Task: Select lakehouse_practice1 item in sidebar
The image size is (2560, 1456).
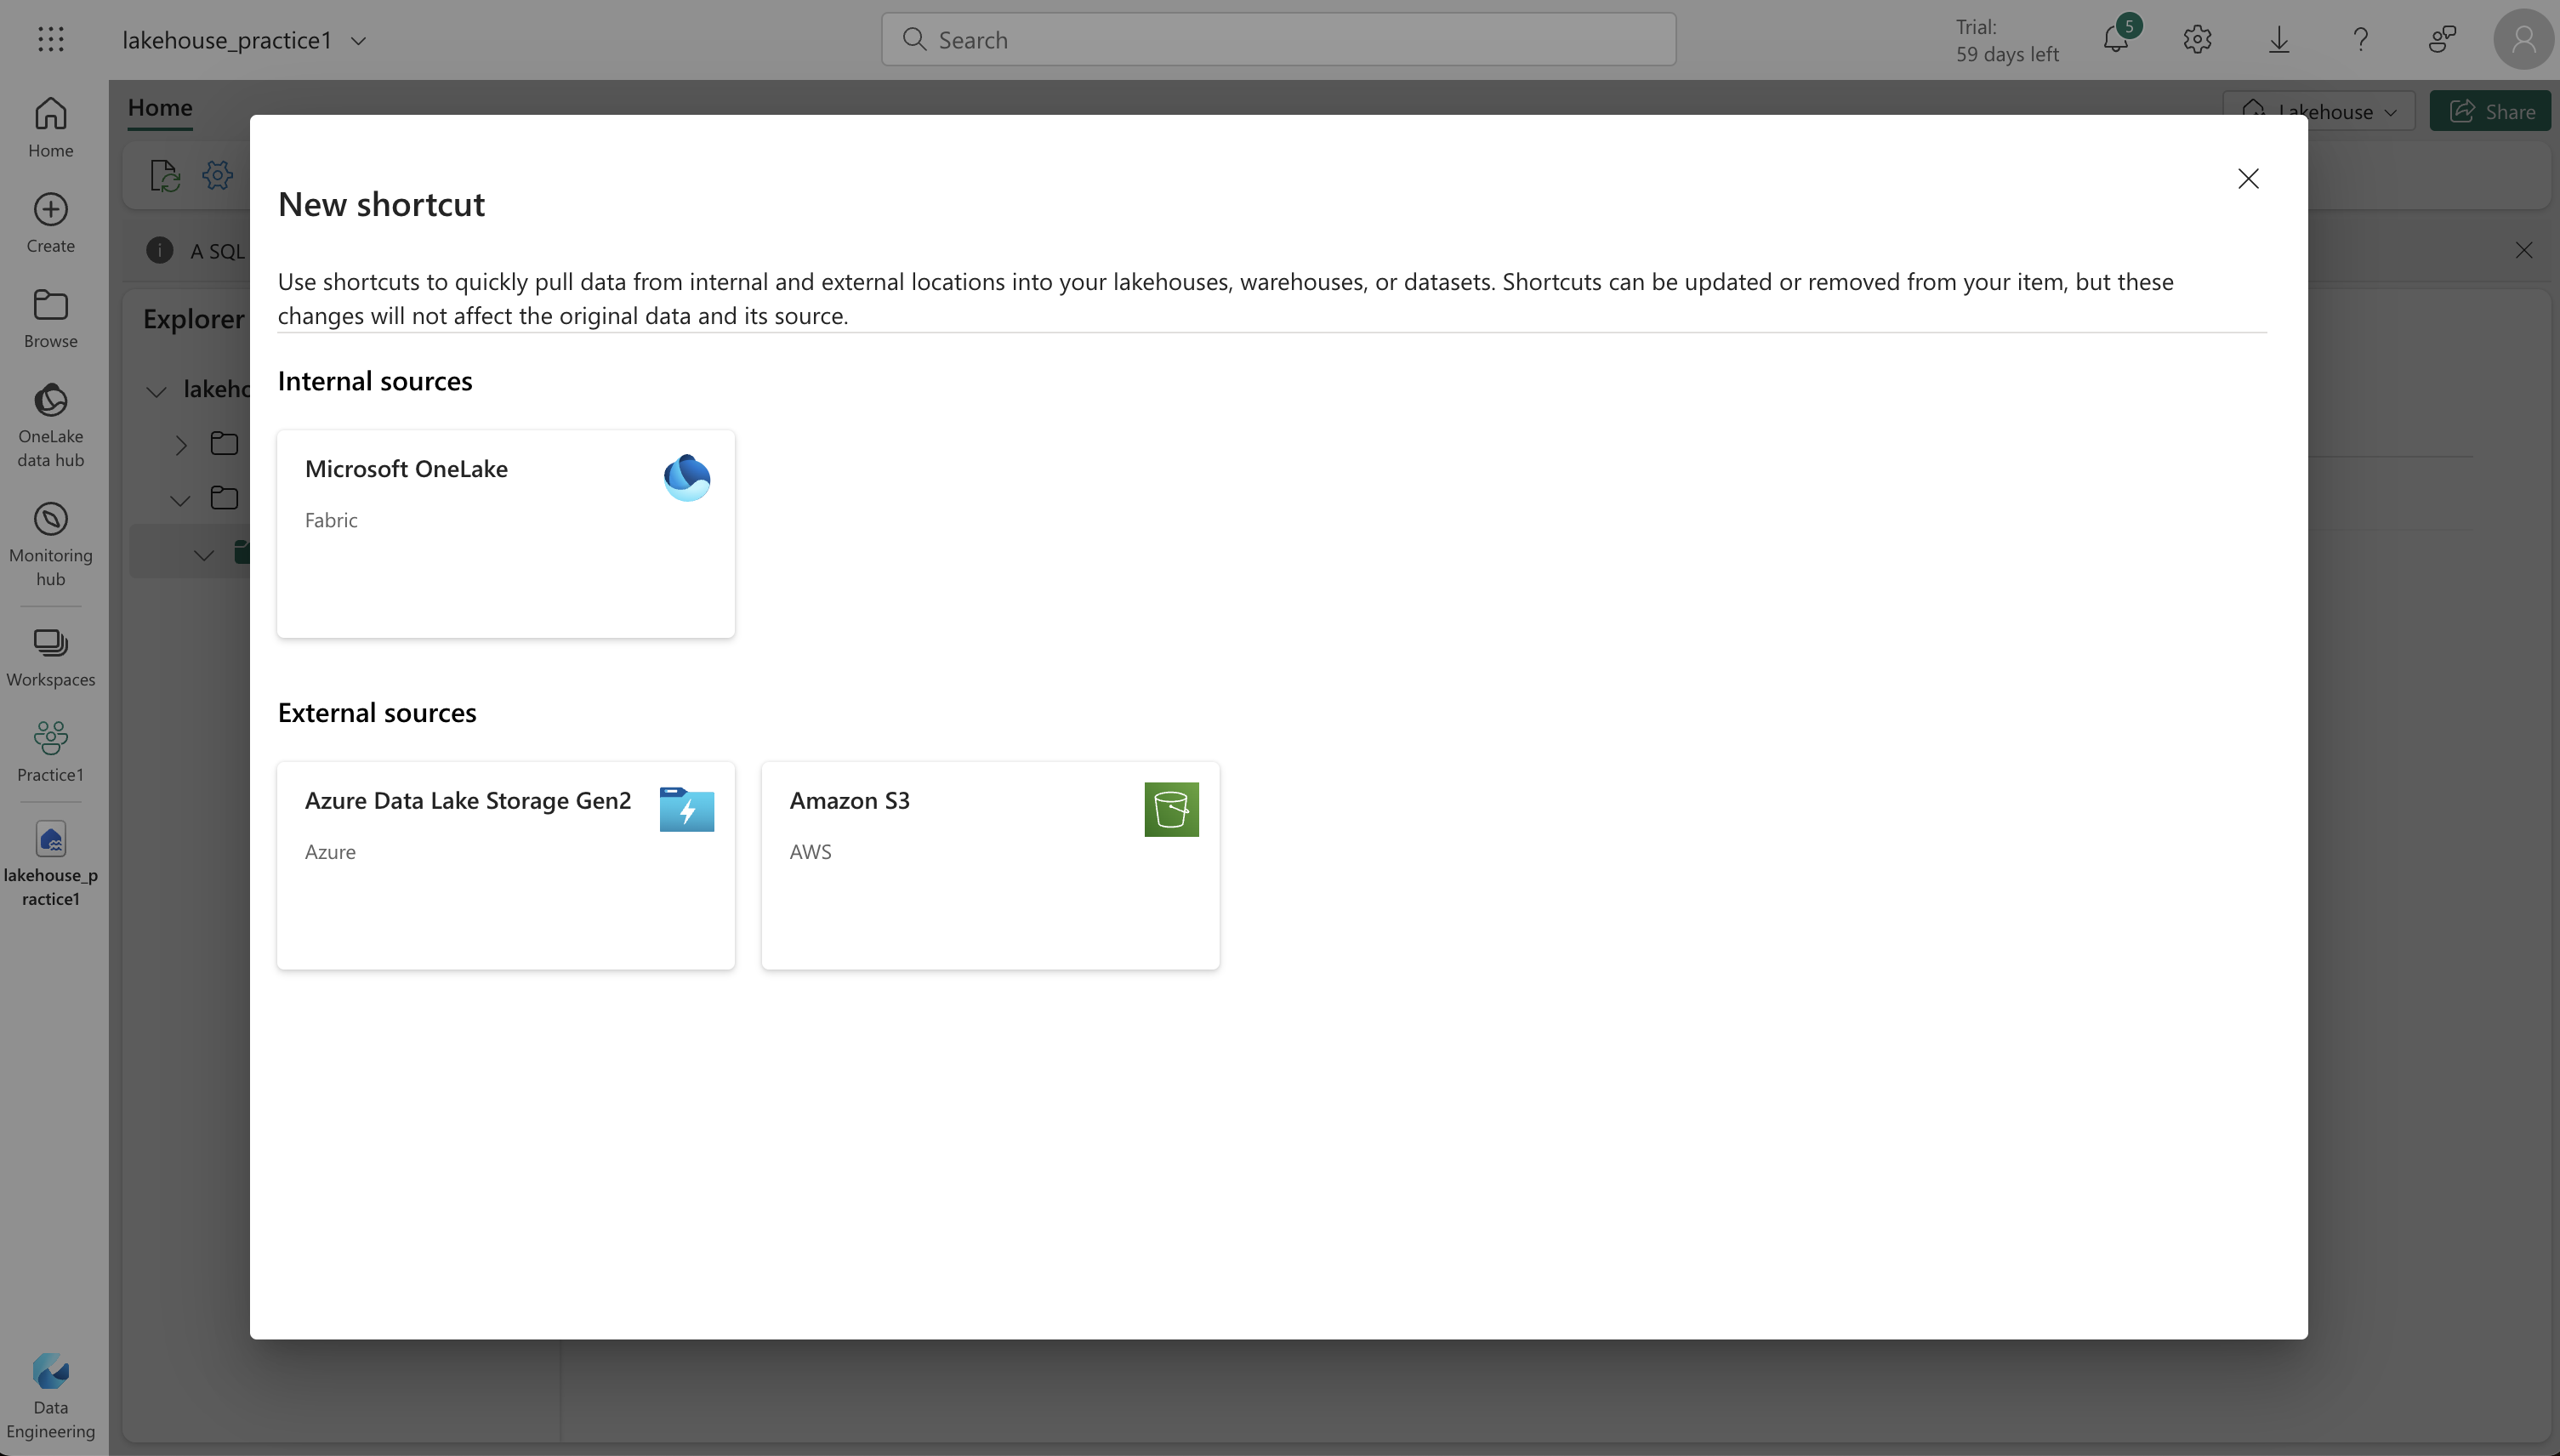Action: (x=51, y=863)
